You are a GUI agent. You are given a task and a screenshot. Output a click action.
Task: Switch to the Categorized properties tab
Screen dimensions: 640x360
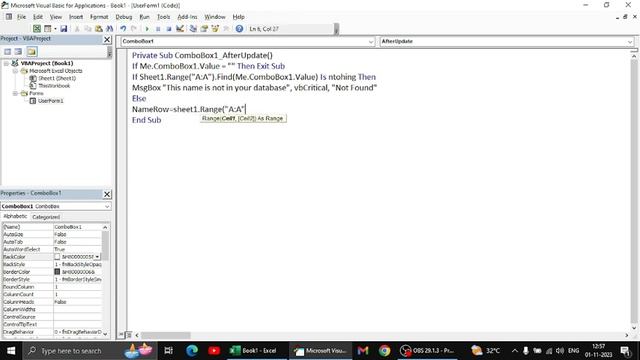pos(46,217)
